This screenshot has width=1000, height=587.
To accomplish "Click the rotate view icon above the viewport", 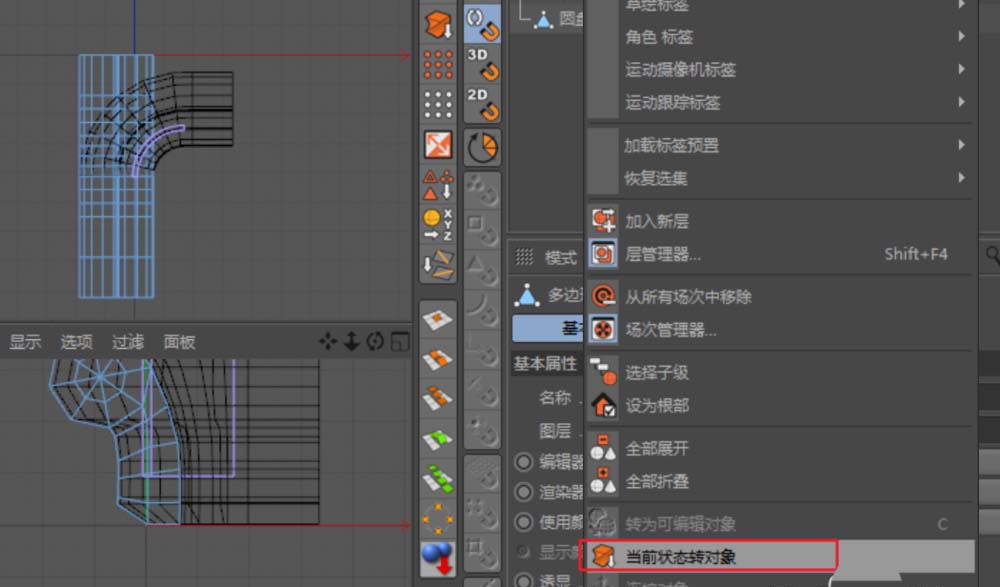I will pyautogui.click(x=375, y=341).
